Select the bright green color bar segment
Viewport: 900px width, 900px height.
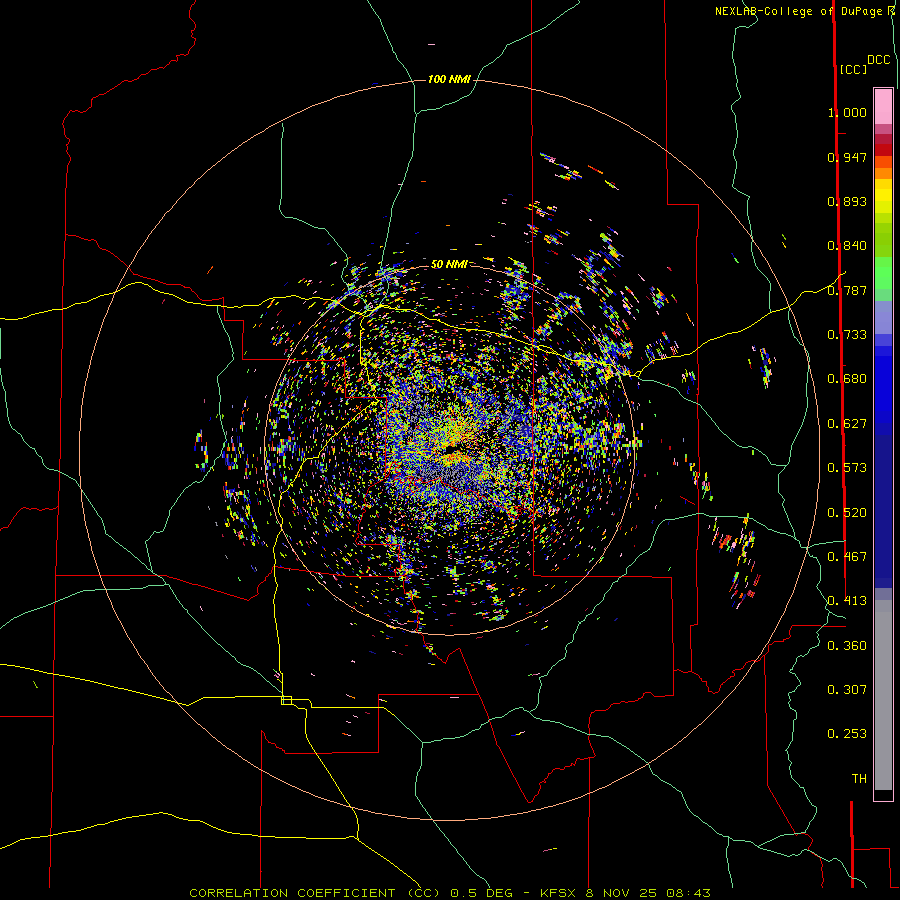pos(883,273)
